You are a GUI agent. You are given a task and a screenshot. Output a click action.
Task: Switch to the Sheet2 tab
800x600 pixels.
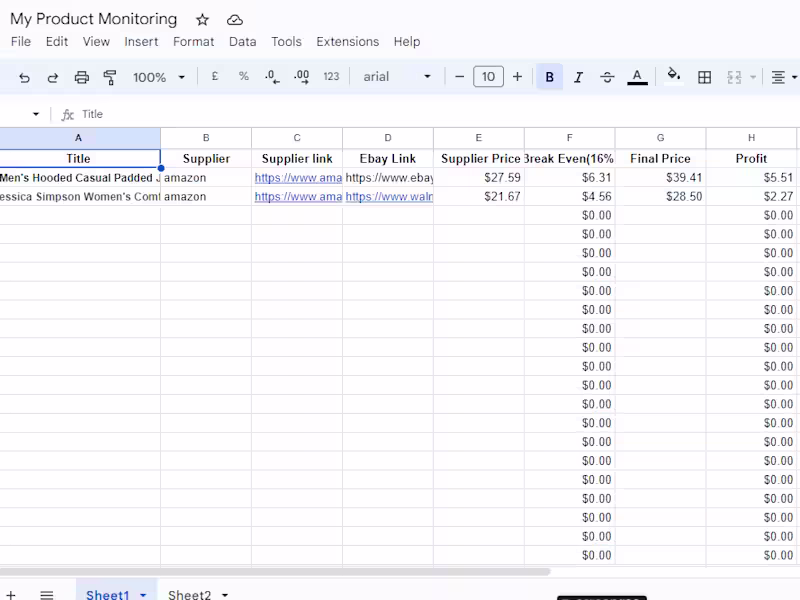[x=189, y=594]
